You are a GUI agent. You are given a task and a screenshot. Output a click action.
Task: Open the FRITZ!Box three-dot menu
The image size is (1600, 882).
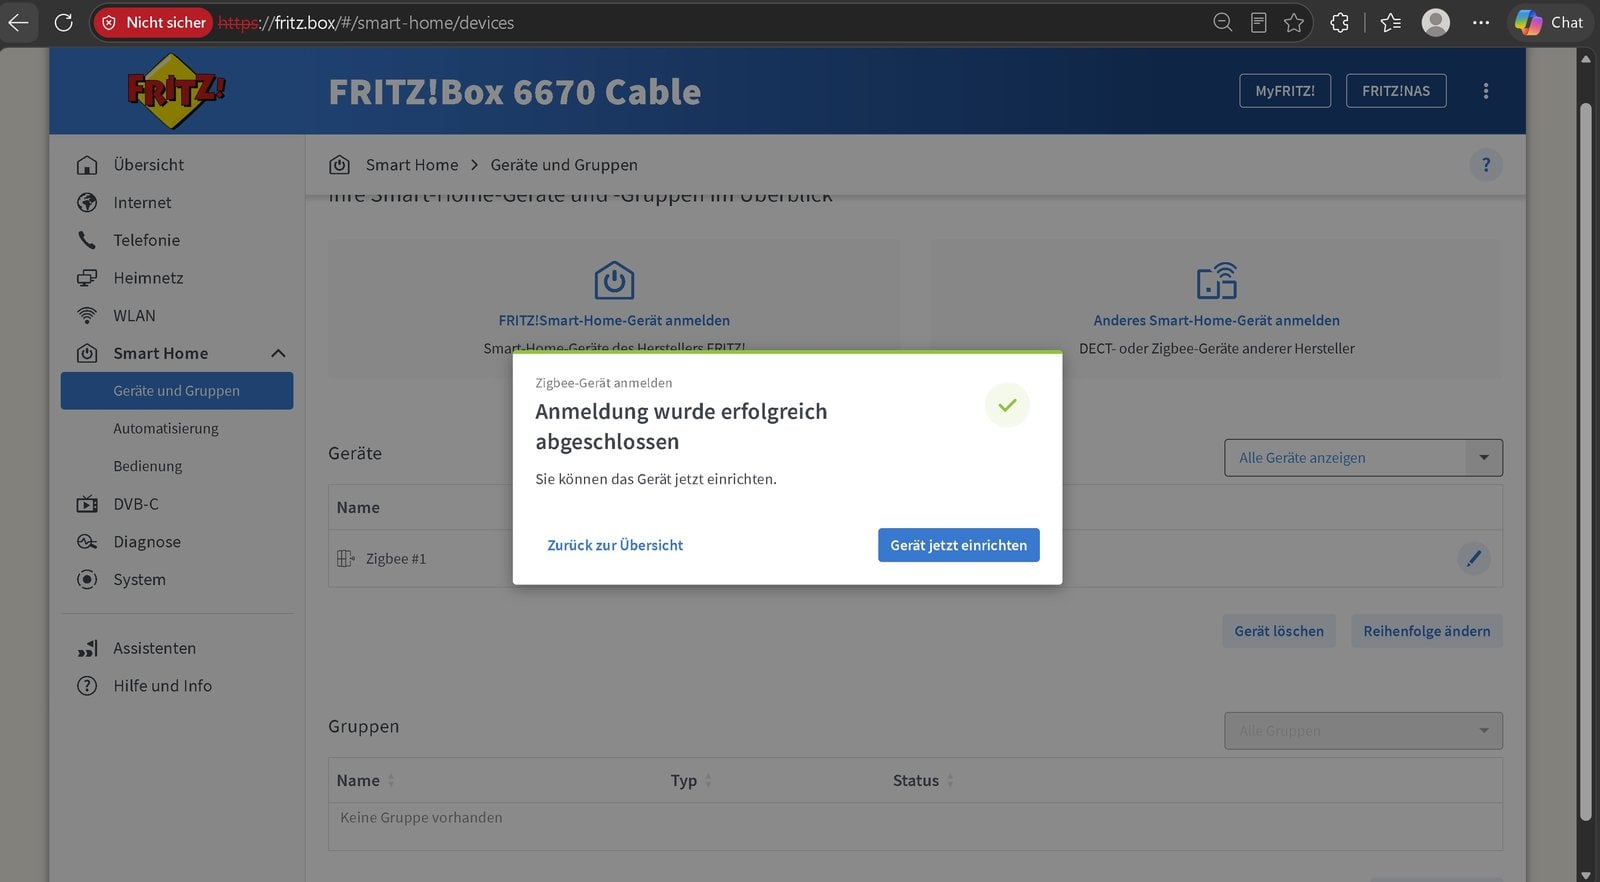tap(1486, 91)
